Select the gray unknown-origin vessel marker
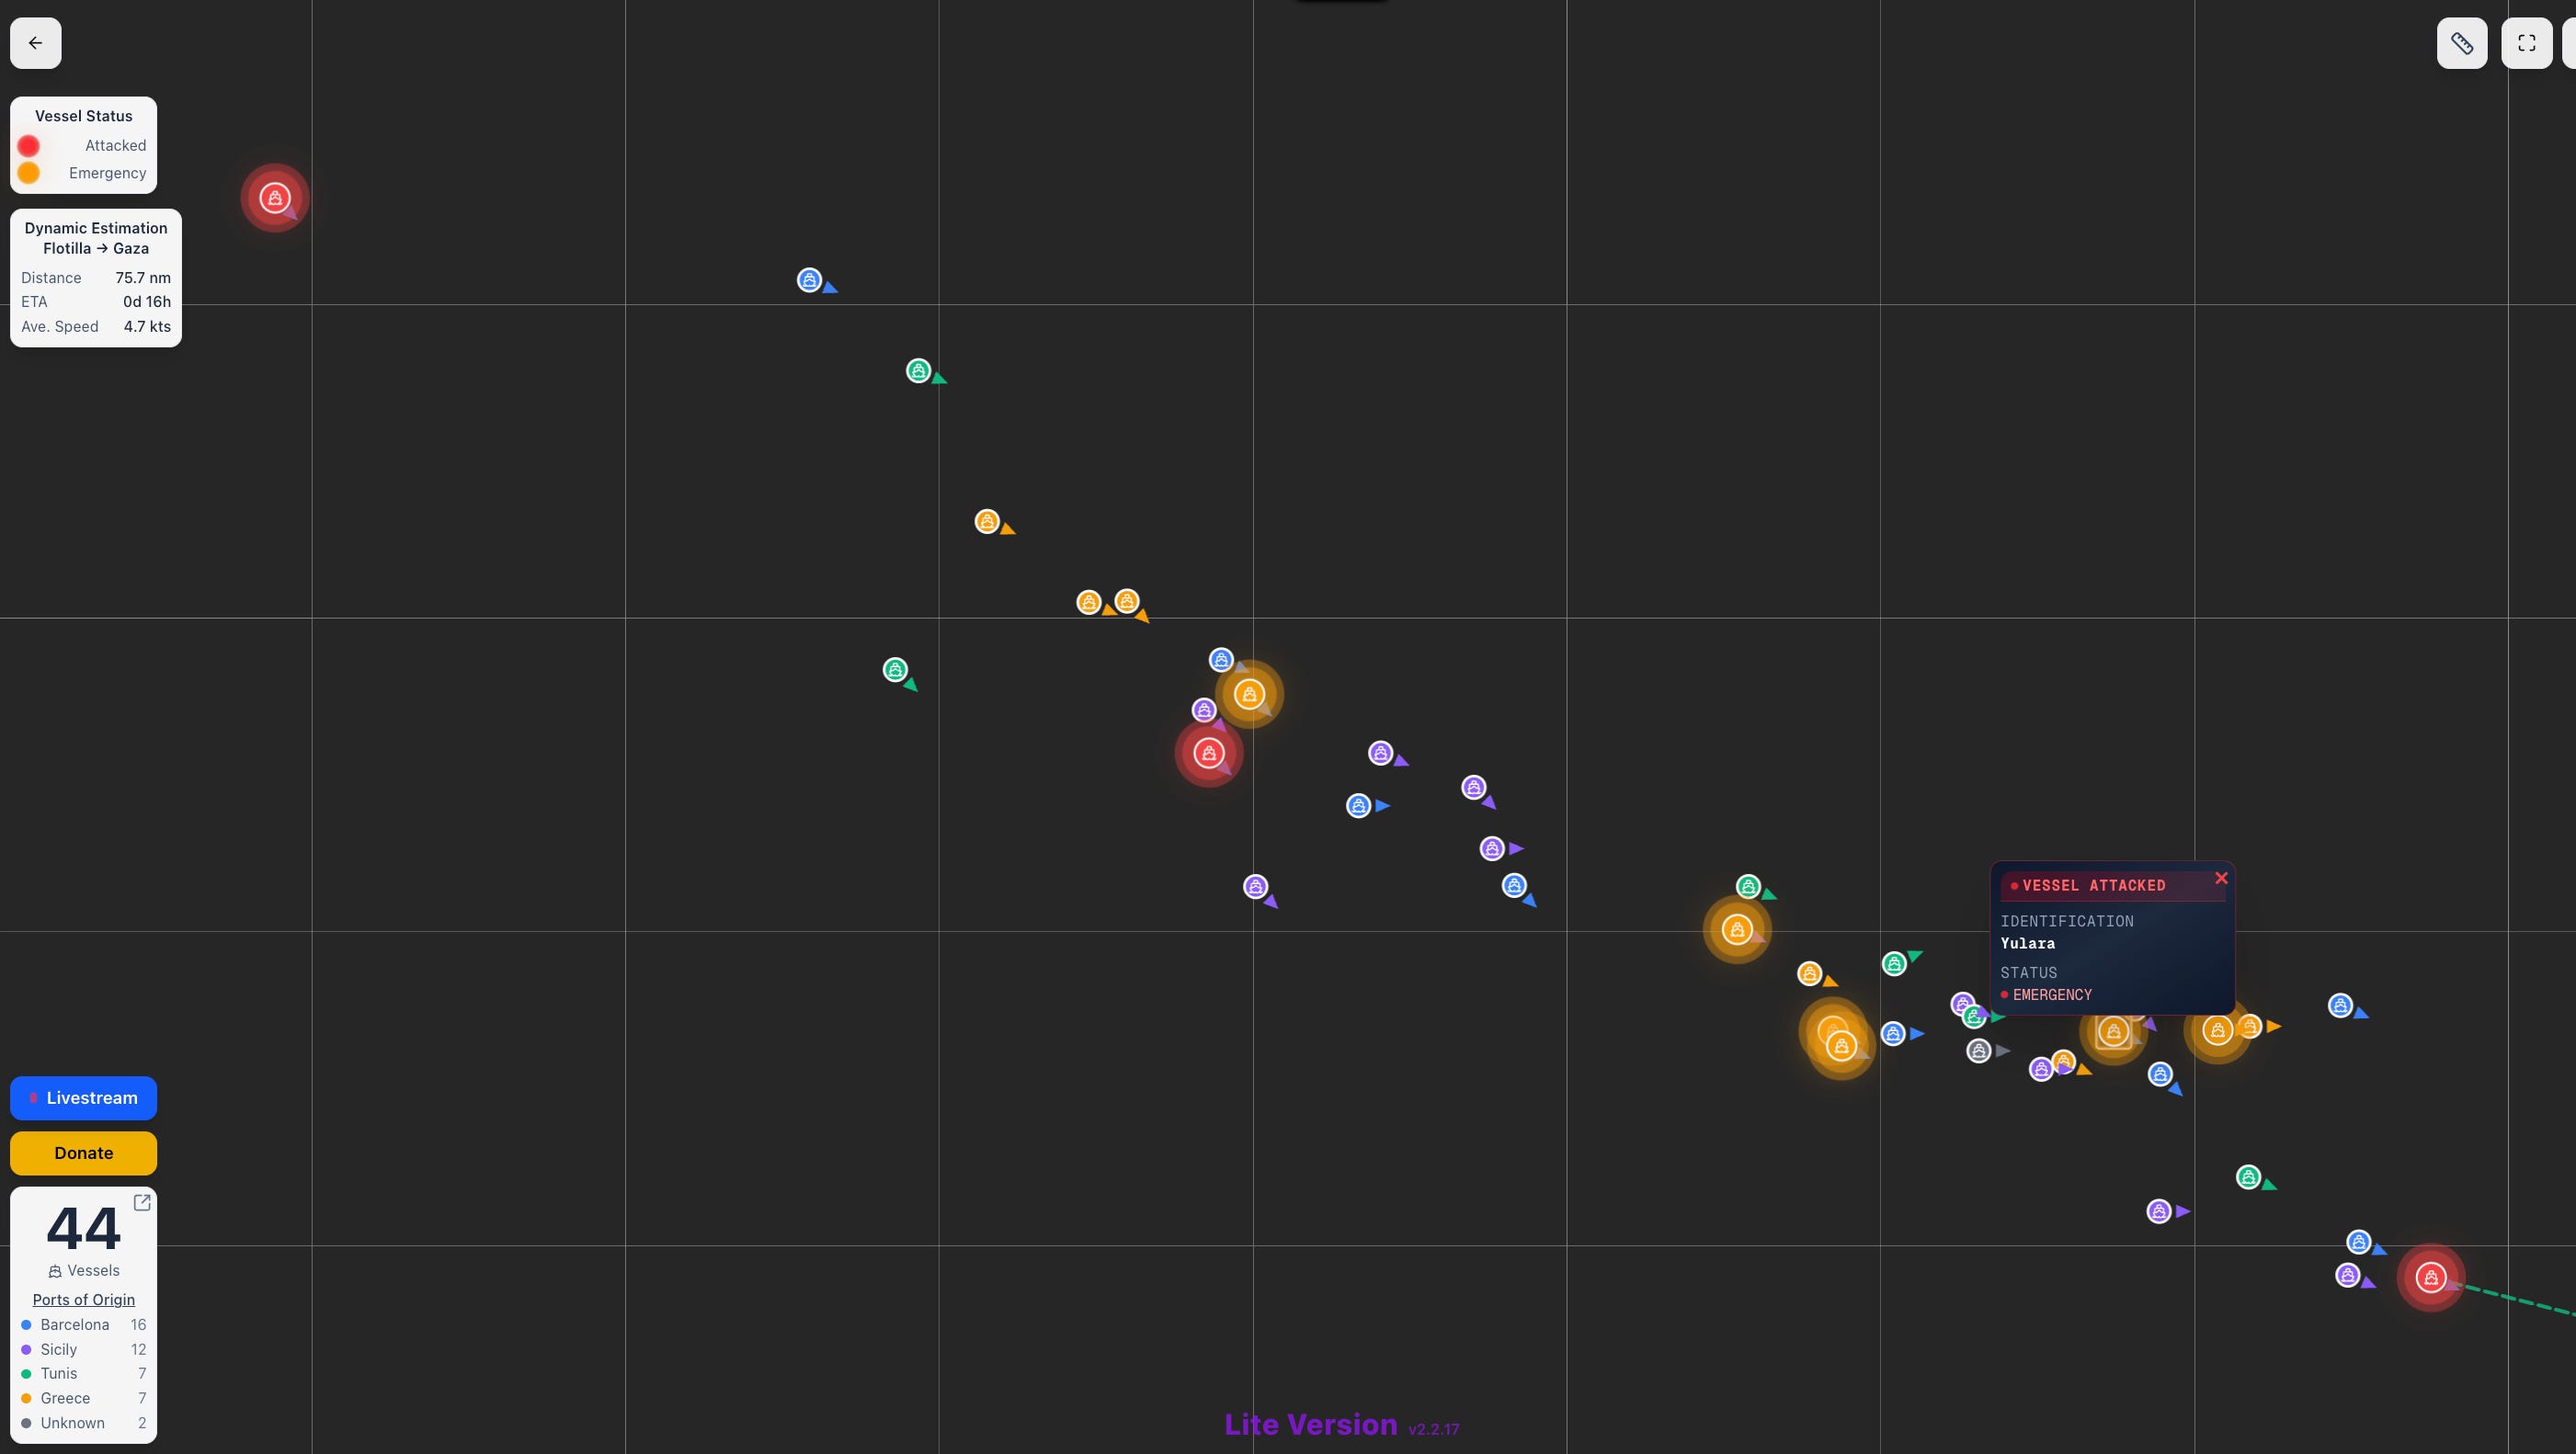Viewport: 2576px width, 1454px height. coord(1978,1050)
